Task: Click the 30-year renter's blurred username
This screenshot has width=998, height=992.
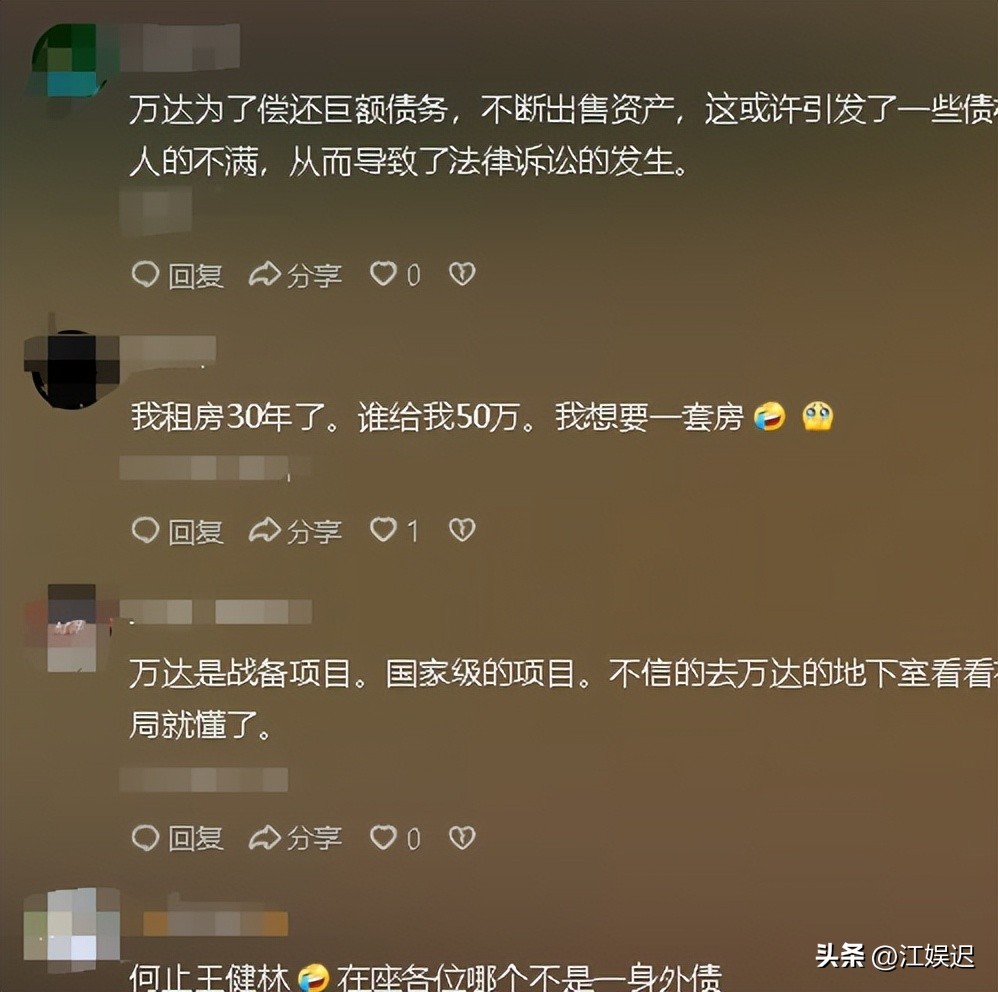Action: click(x=168, y=352)
